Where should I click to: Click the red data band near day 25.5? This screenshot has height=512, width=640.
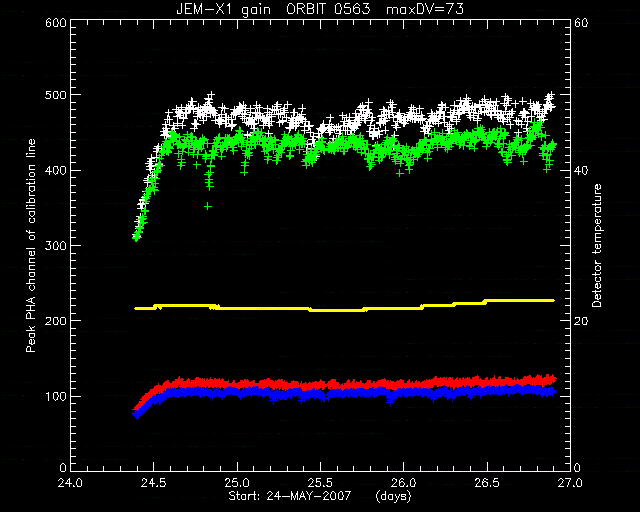point(320,385)
